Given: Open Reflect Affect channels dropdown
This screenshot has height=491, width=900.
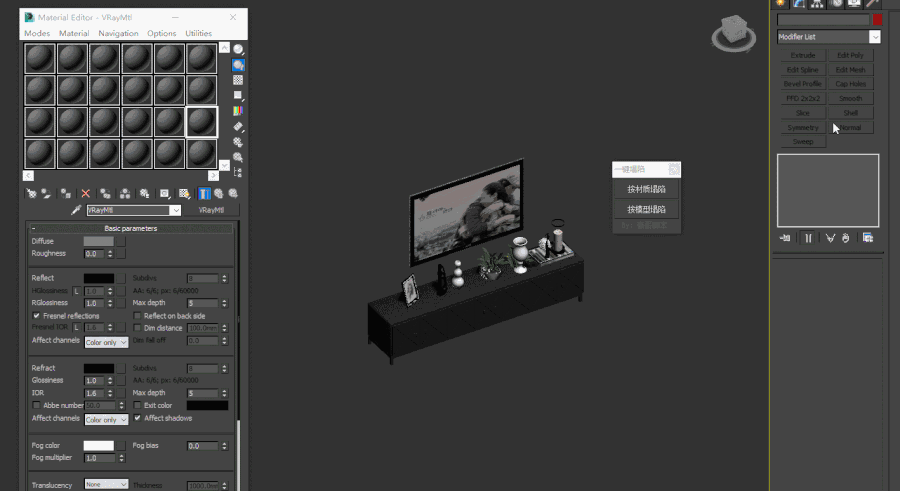Looking at the screenshot, I should tap(106, 342).
